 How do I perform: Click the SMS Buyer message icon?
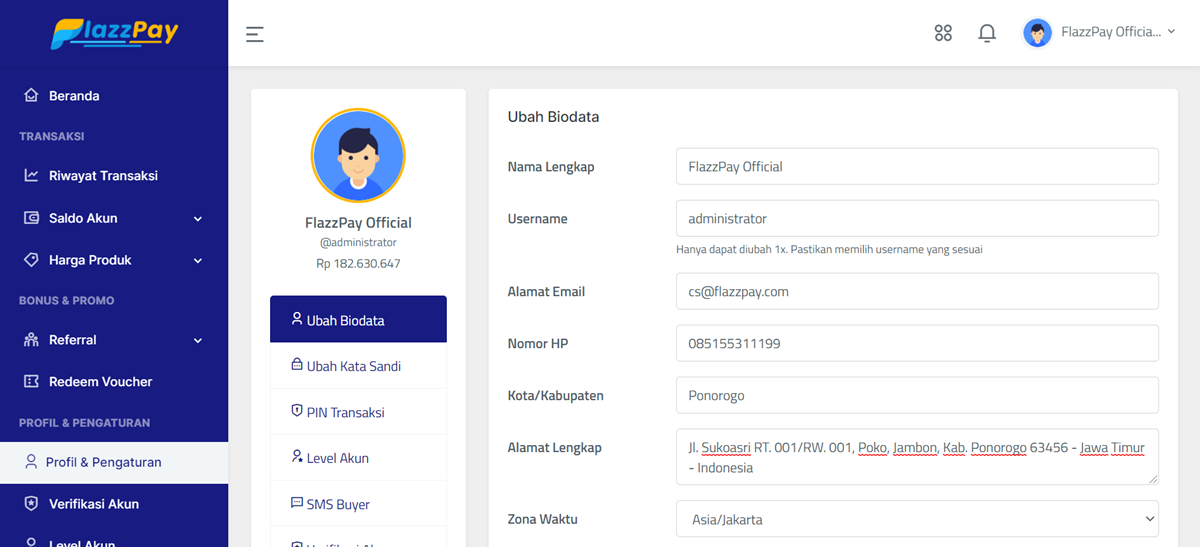(297, 503)
